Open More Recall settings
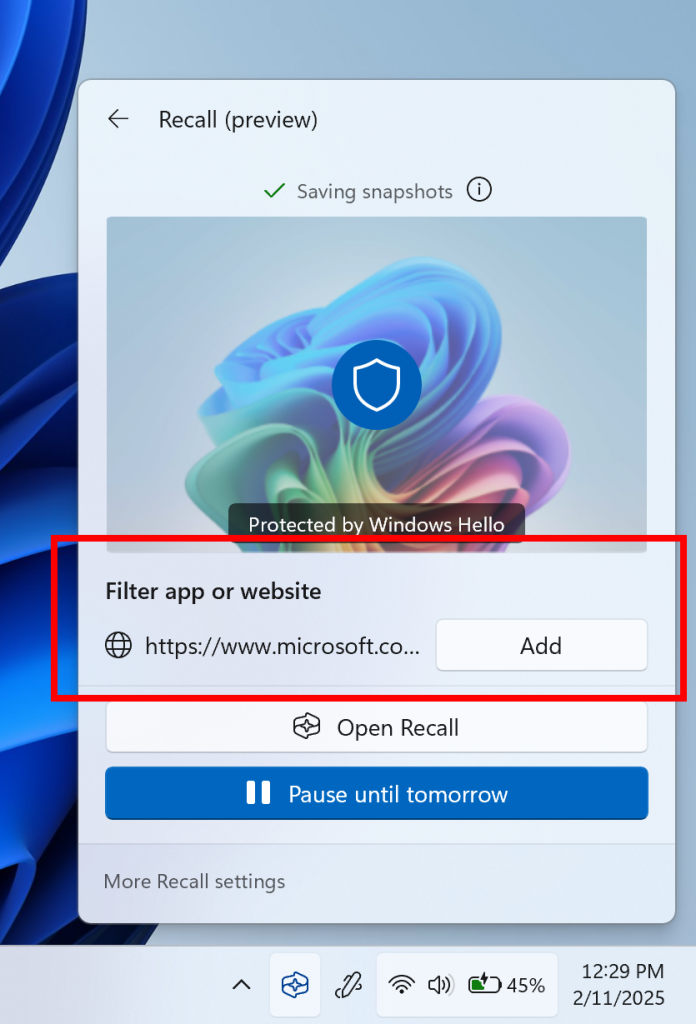The image size is (696, 1024). (194, 881)
